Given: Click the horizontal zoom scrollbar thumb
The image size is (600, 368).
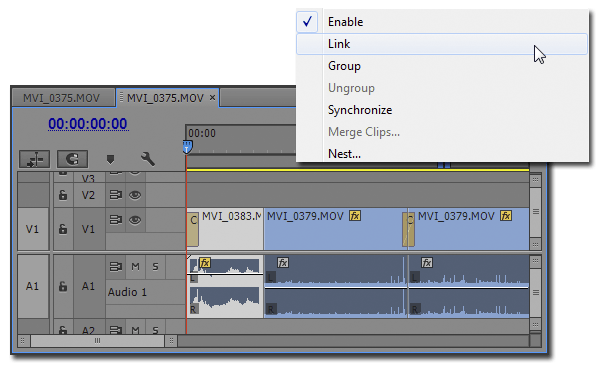Looking at the screenshot, I should point(98,340).
